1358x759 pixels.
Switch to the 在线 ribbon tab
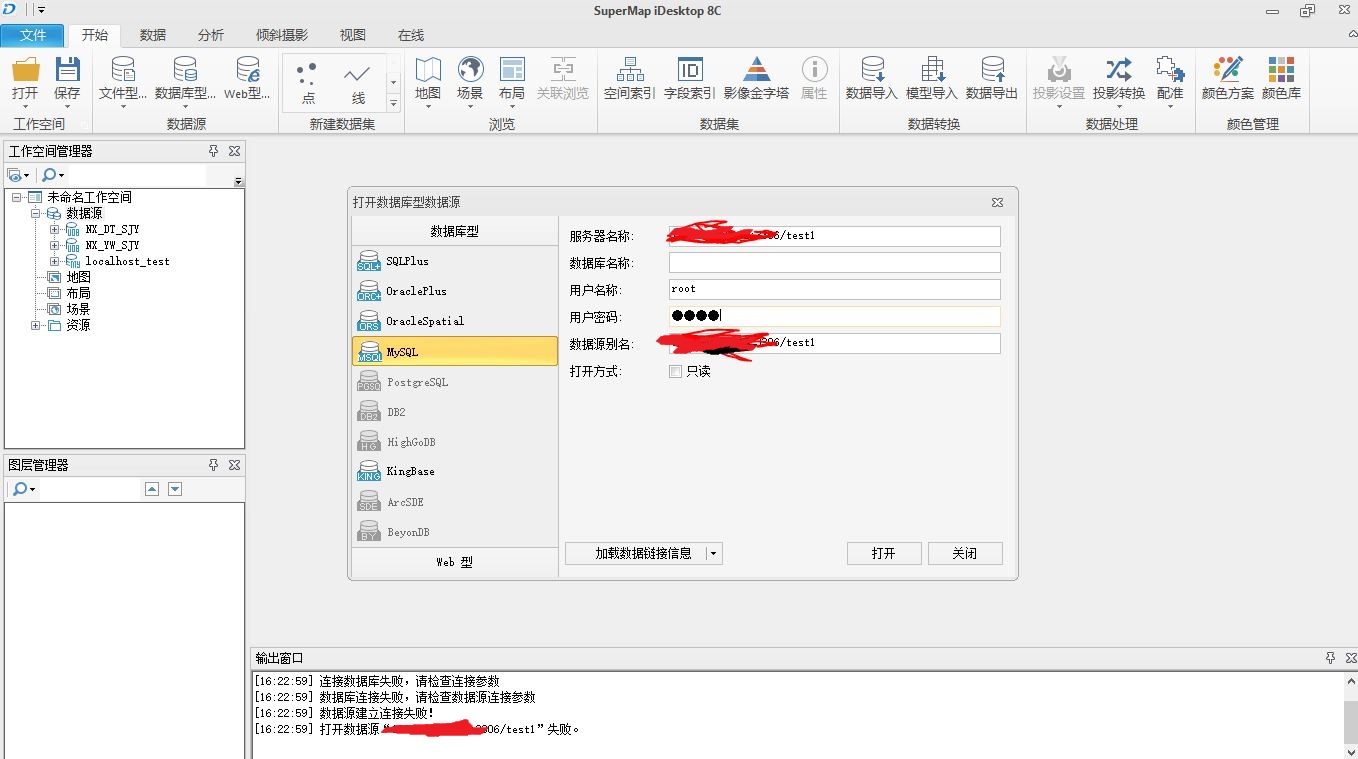click(411, 35)
